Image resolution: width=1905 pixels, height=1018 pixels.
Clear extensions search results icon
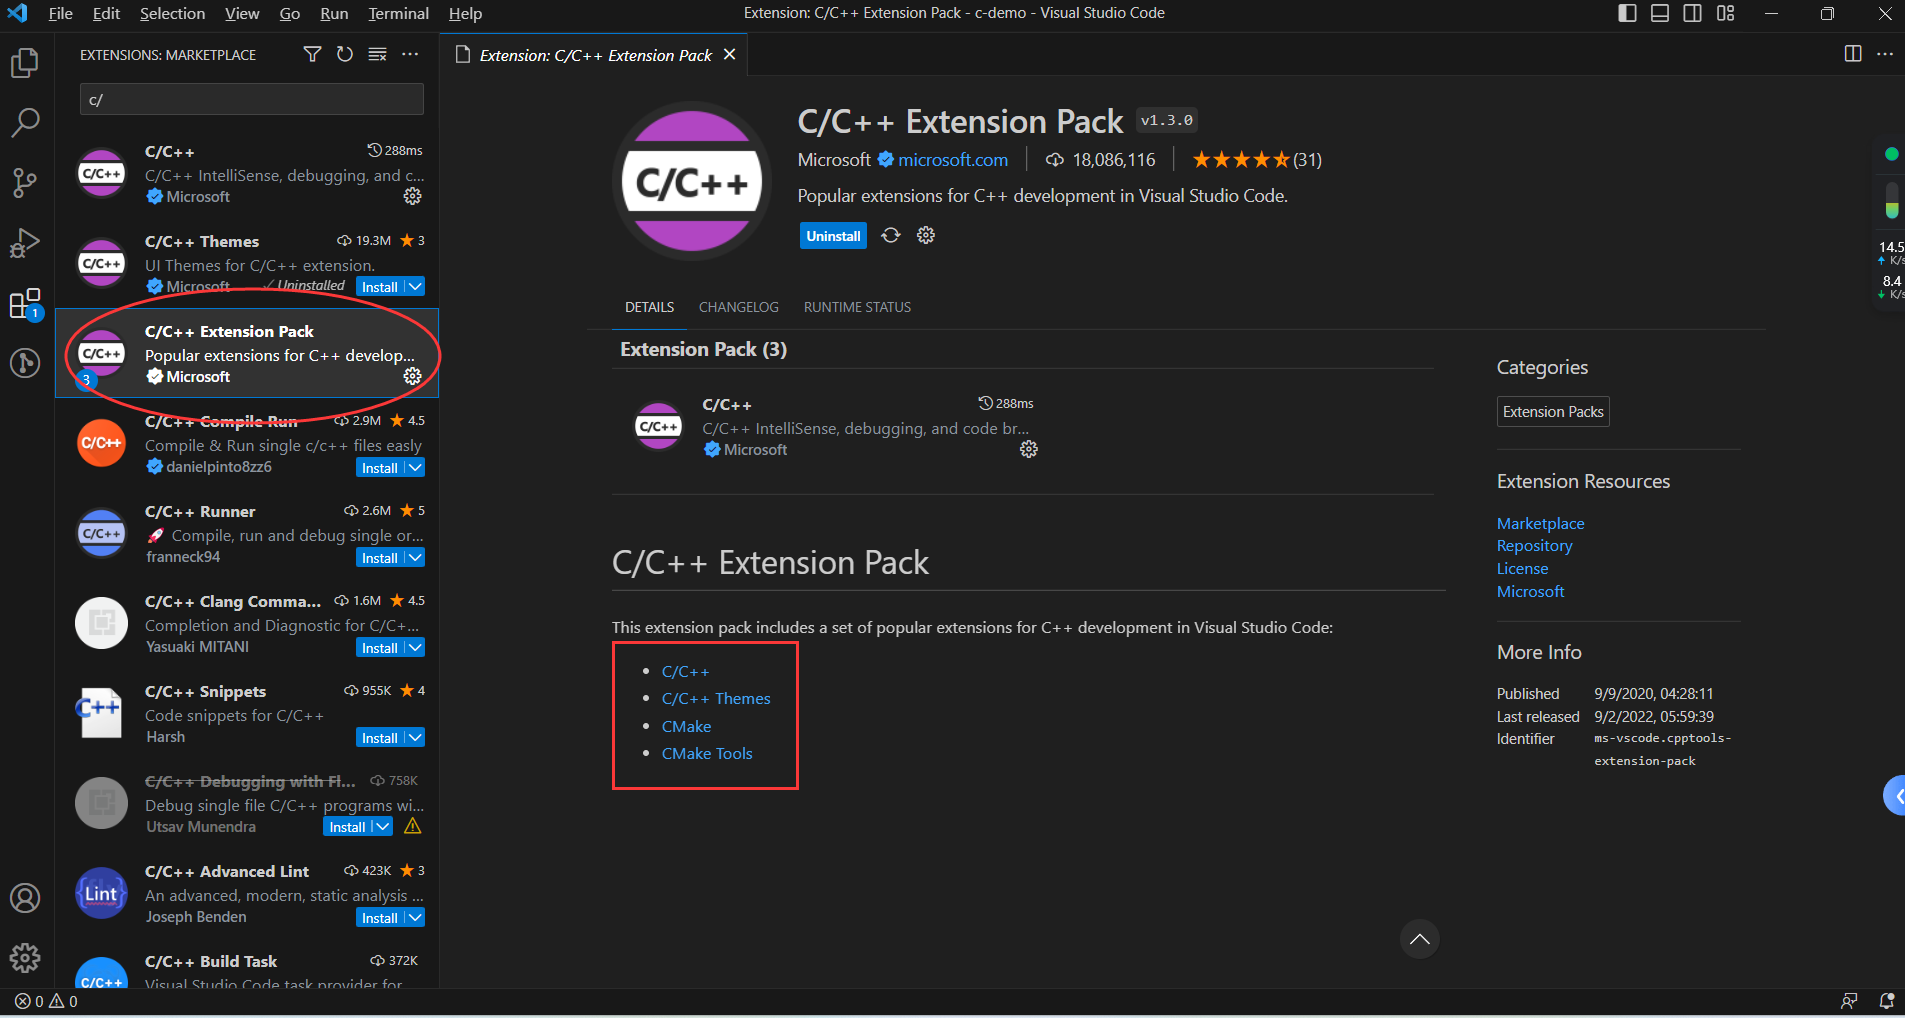click(377, 54)
